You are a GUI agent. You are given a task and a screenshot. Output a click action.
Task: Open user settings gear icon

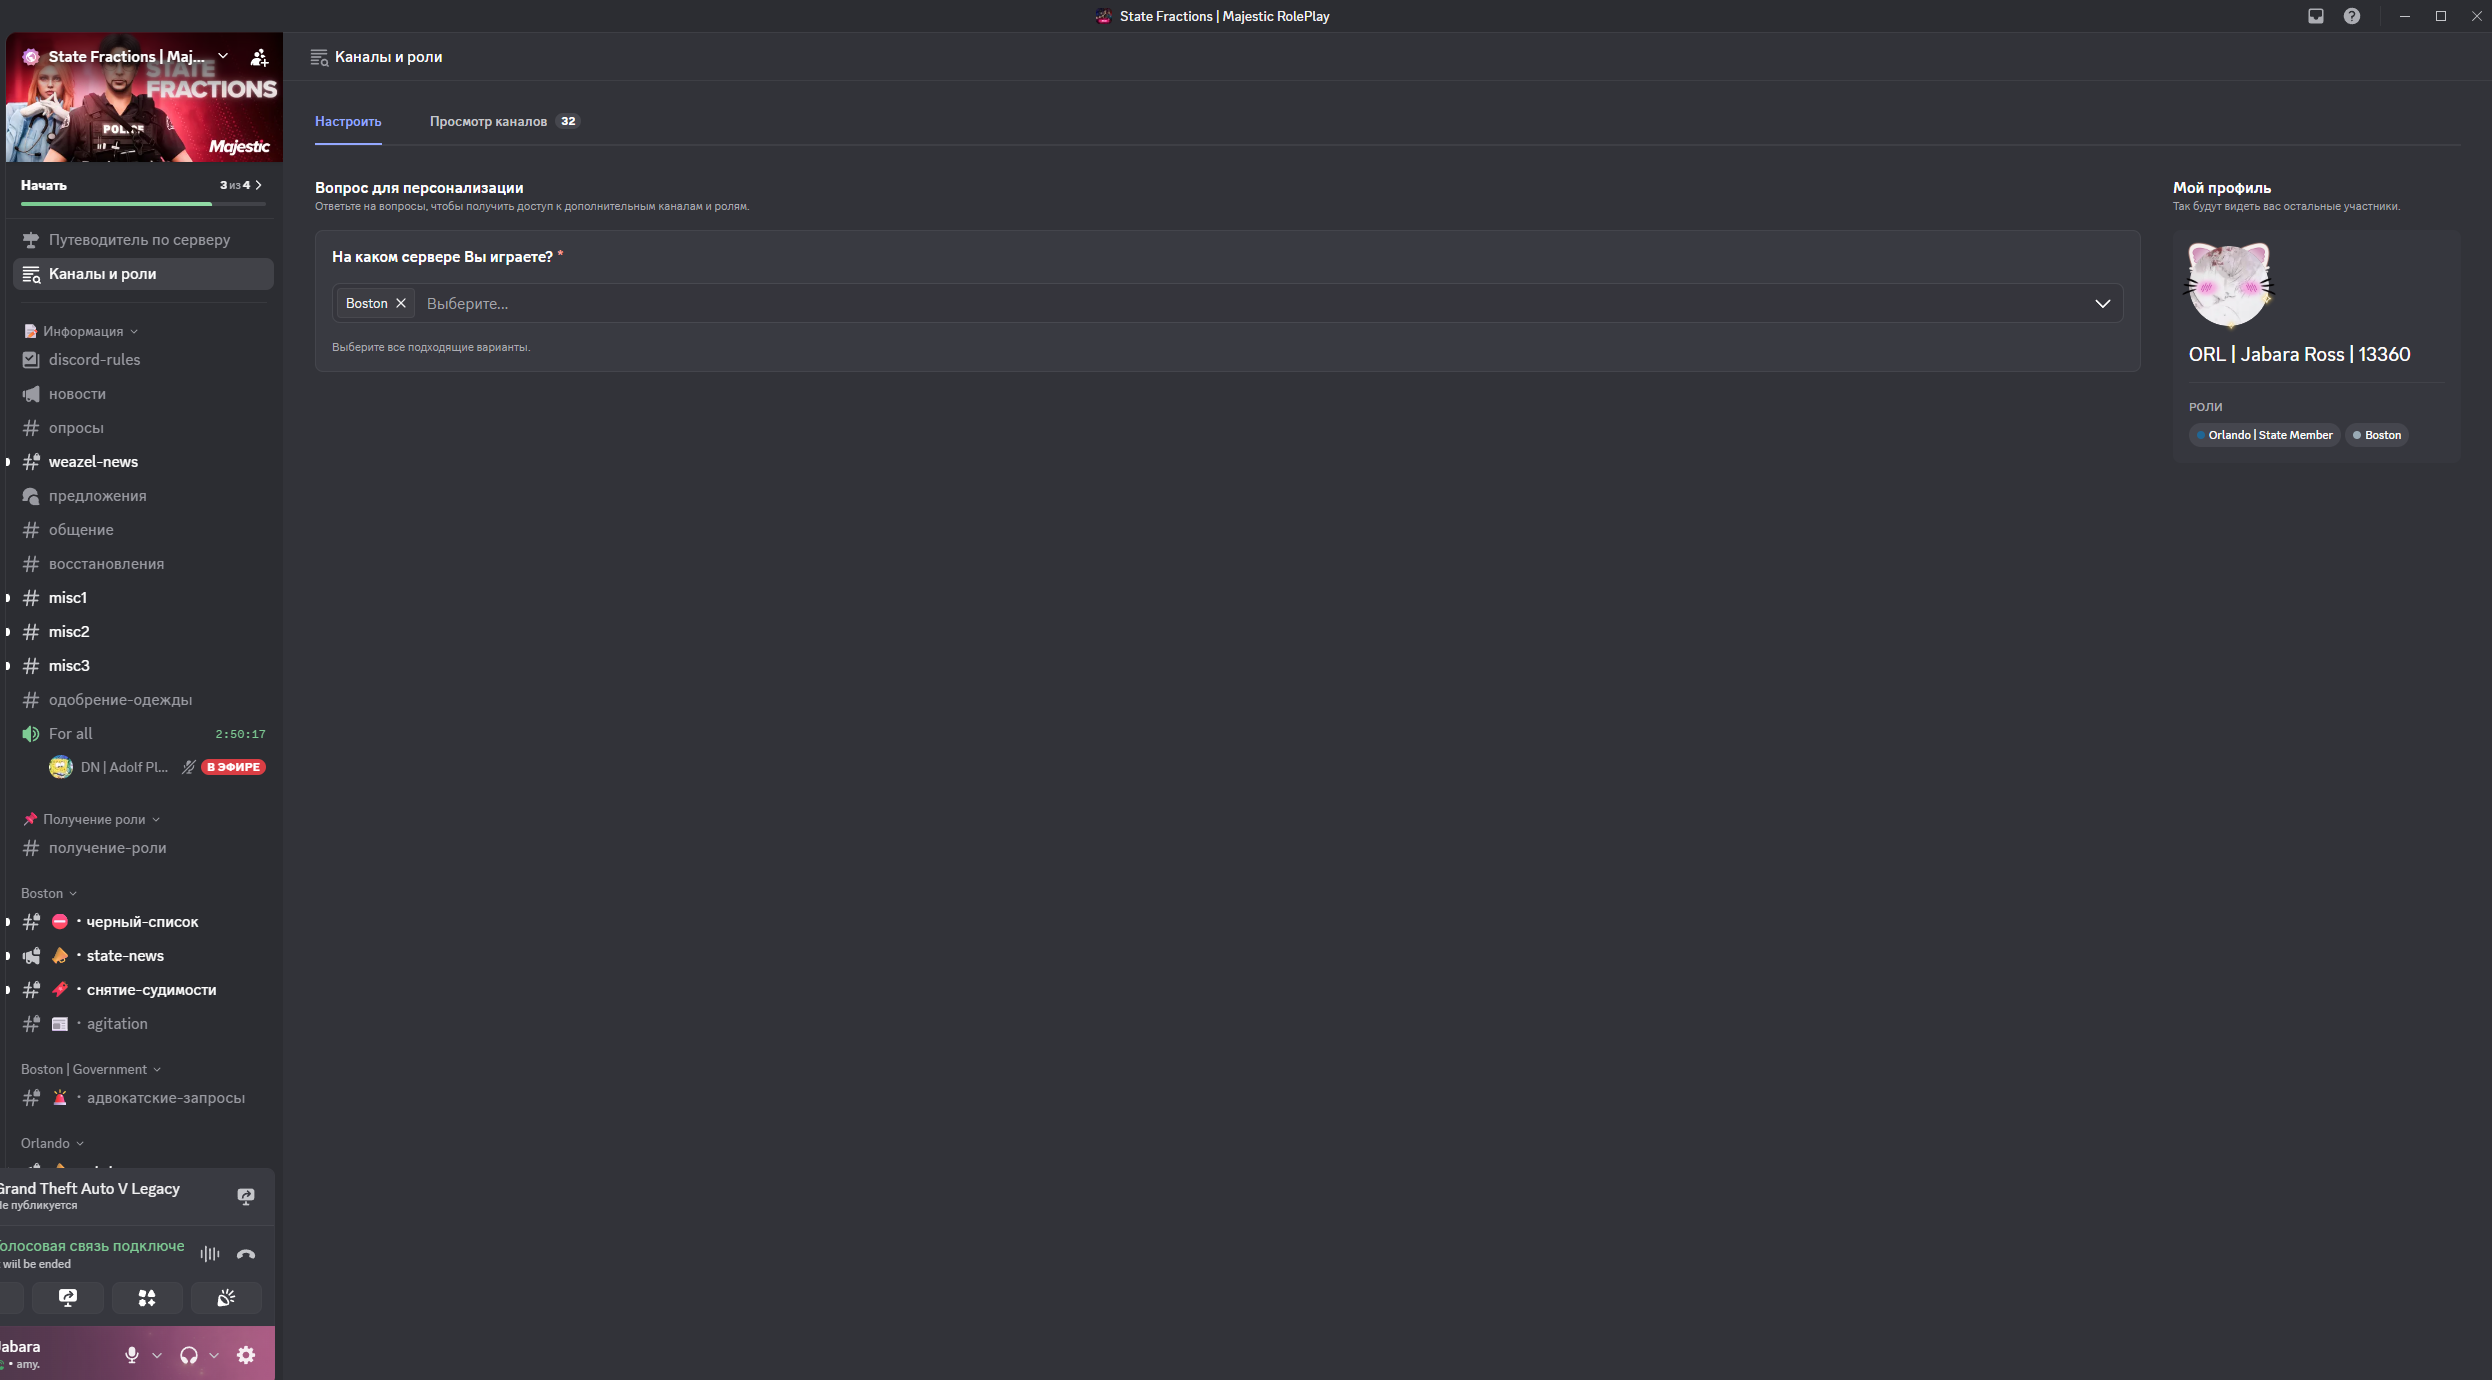coord(246,1355)
